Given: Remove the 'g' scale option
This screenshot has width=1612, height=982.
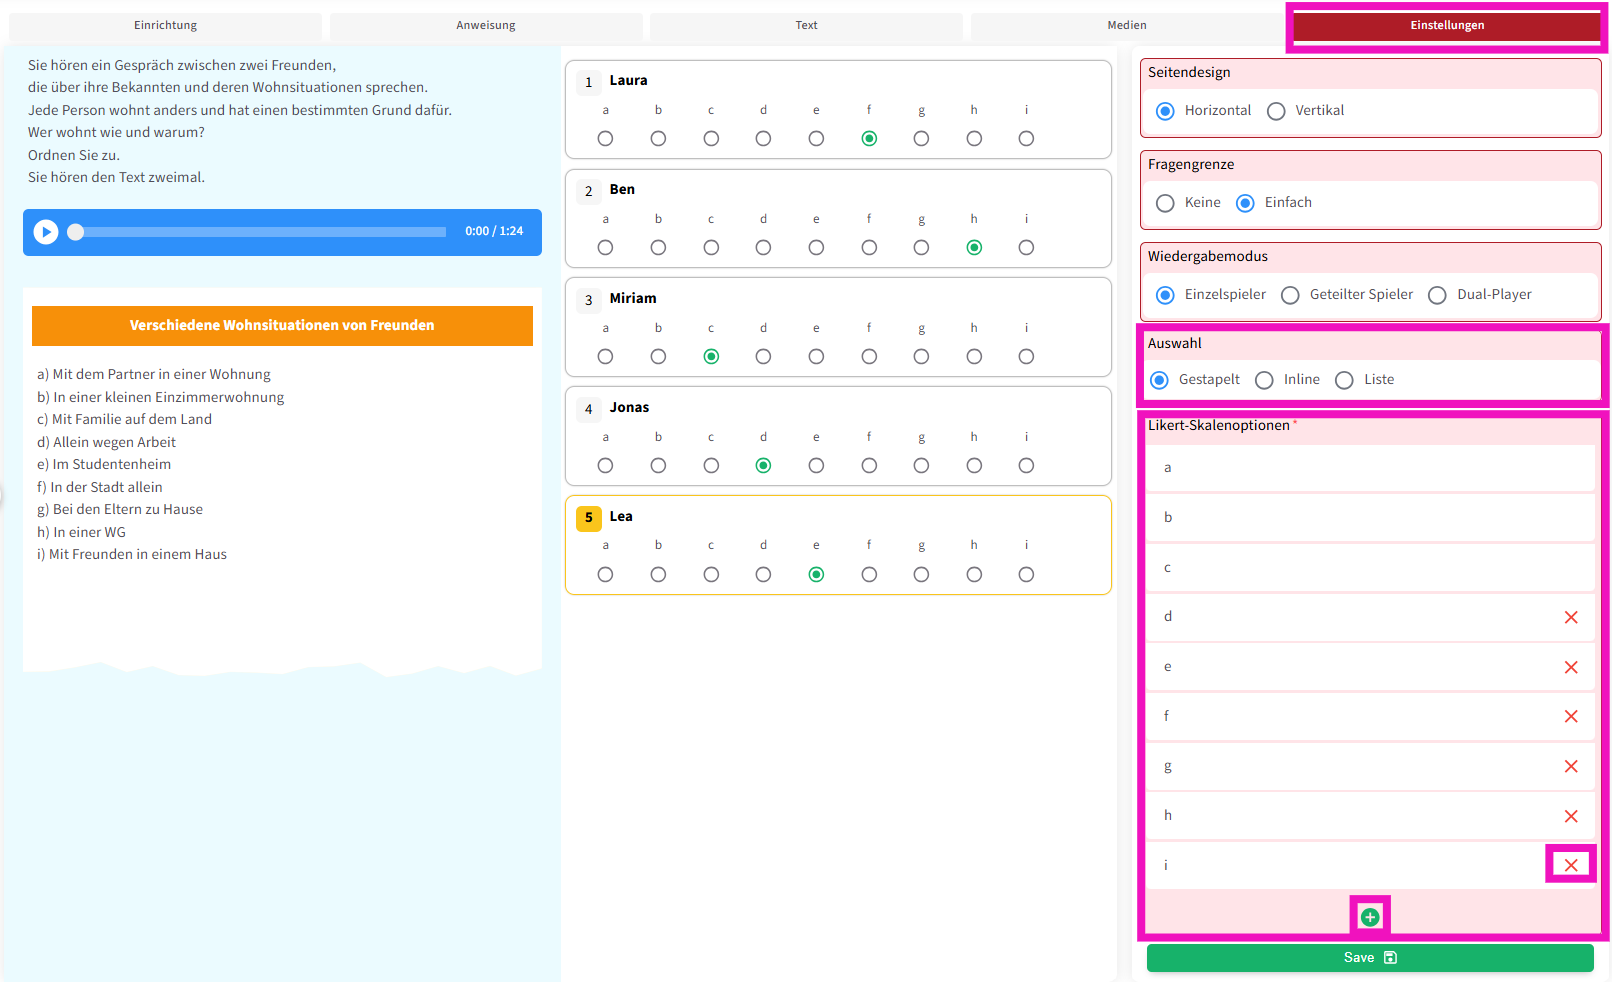Looking at the screenshot, I should pyautogui.click(x=1570, y=767).
